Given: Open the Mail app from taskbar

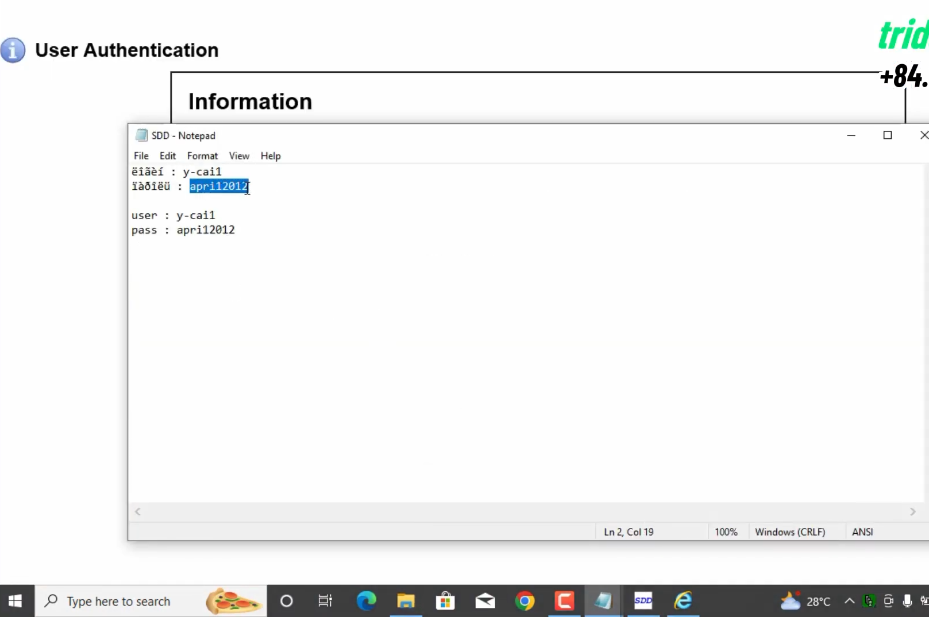Looking at the screenshot, I should tap(485, 601).
